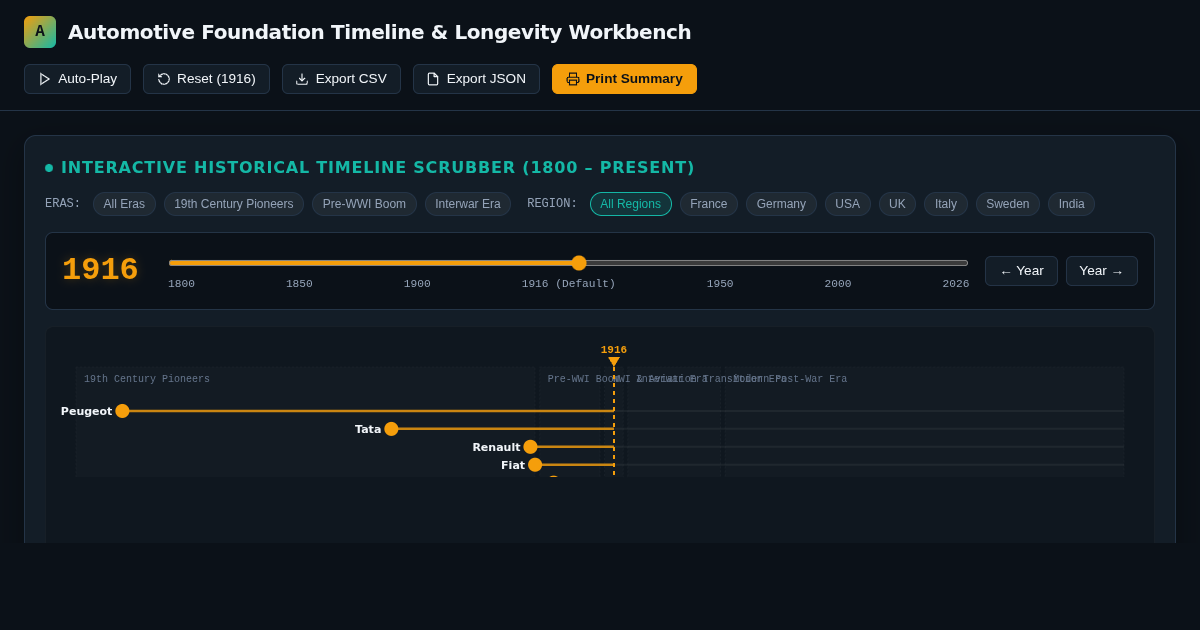Viewport: 1200px width, 630px height.
Task: Step forward one year
Action: coord(1102,271)
